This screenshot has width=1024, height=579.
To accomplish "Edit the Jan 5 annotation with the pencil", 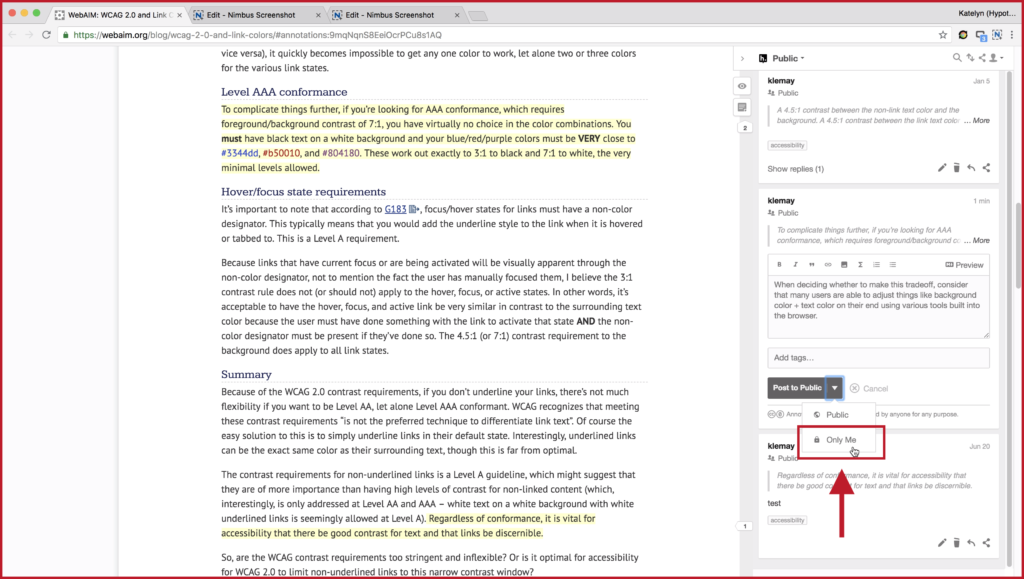I will click(x=942, y=168).
